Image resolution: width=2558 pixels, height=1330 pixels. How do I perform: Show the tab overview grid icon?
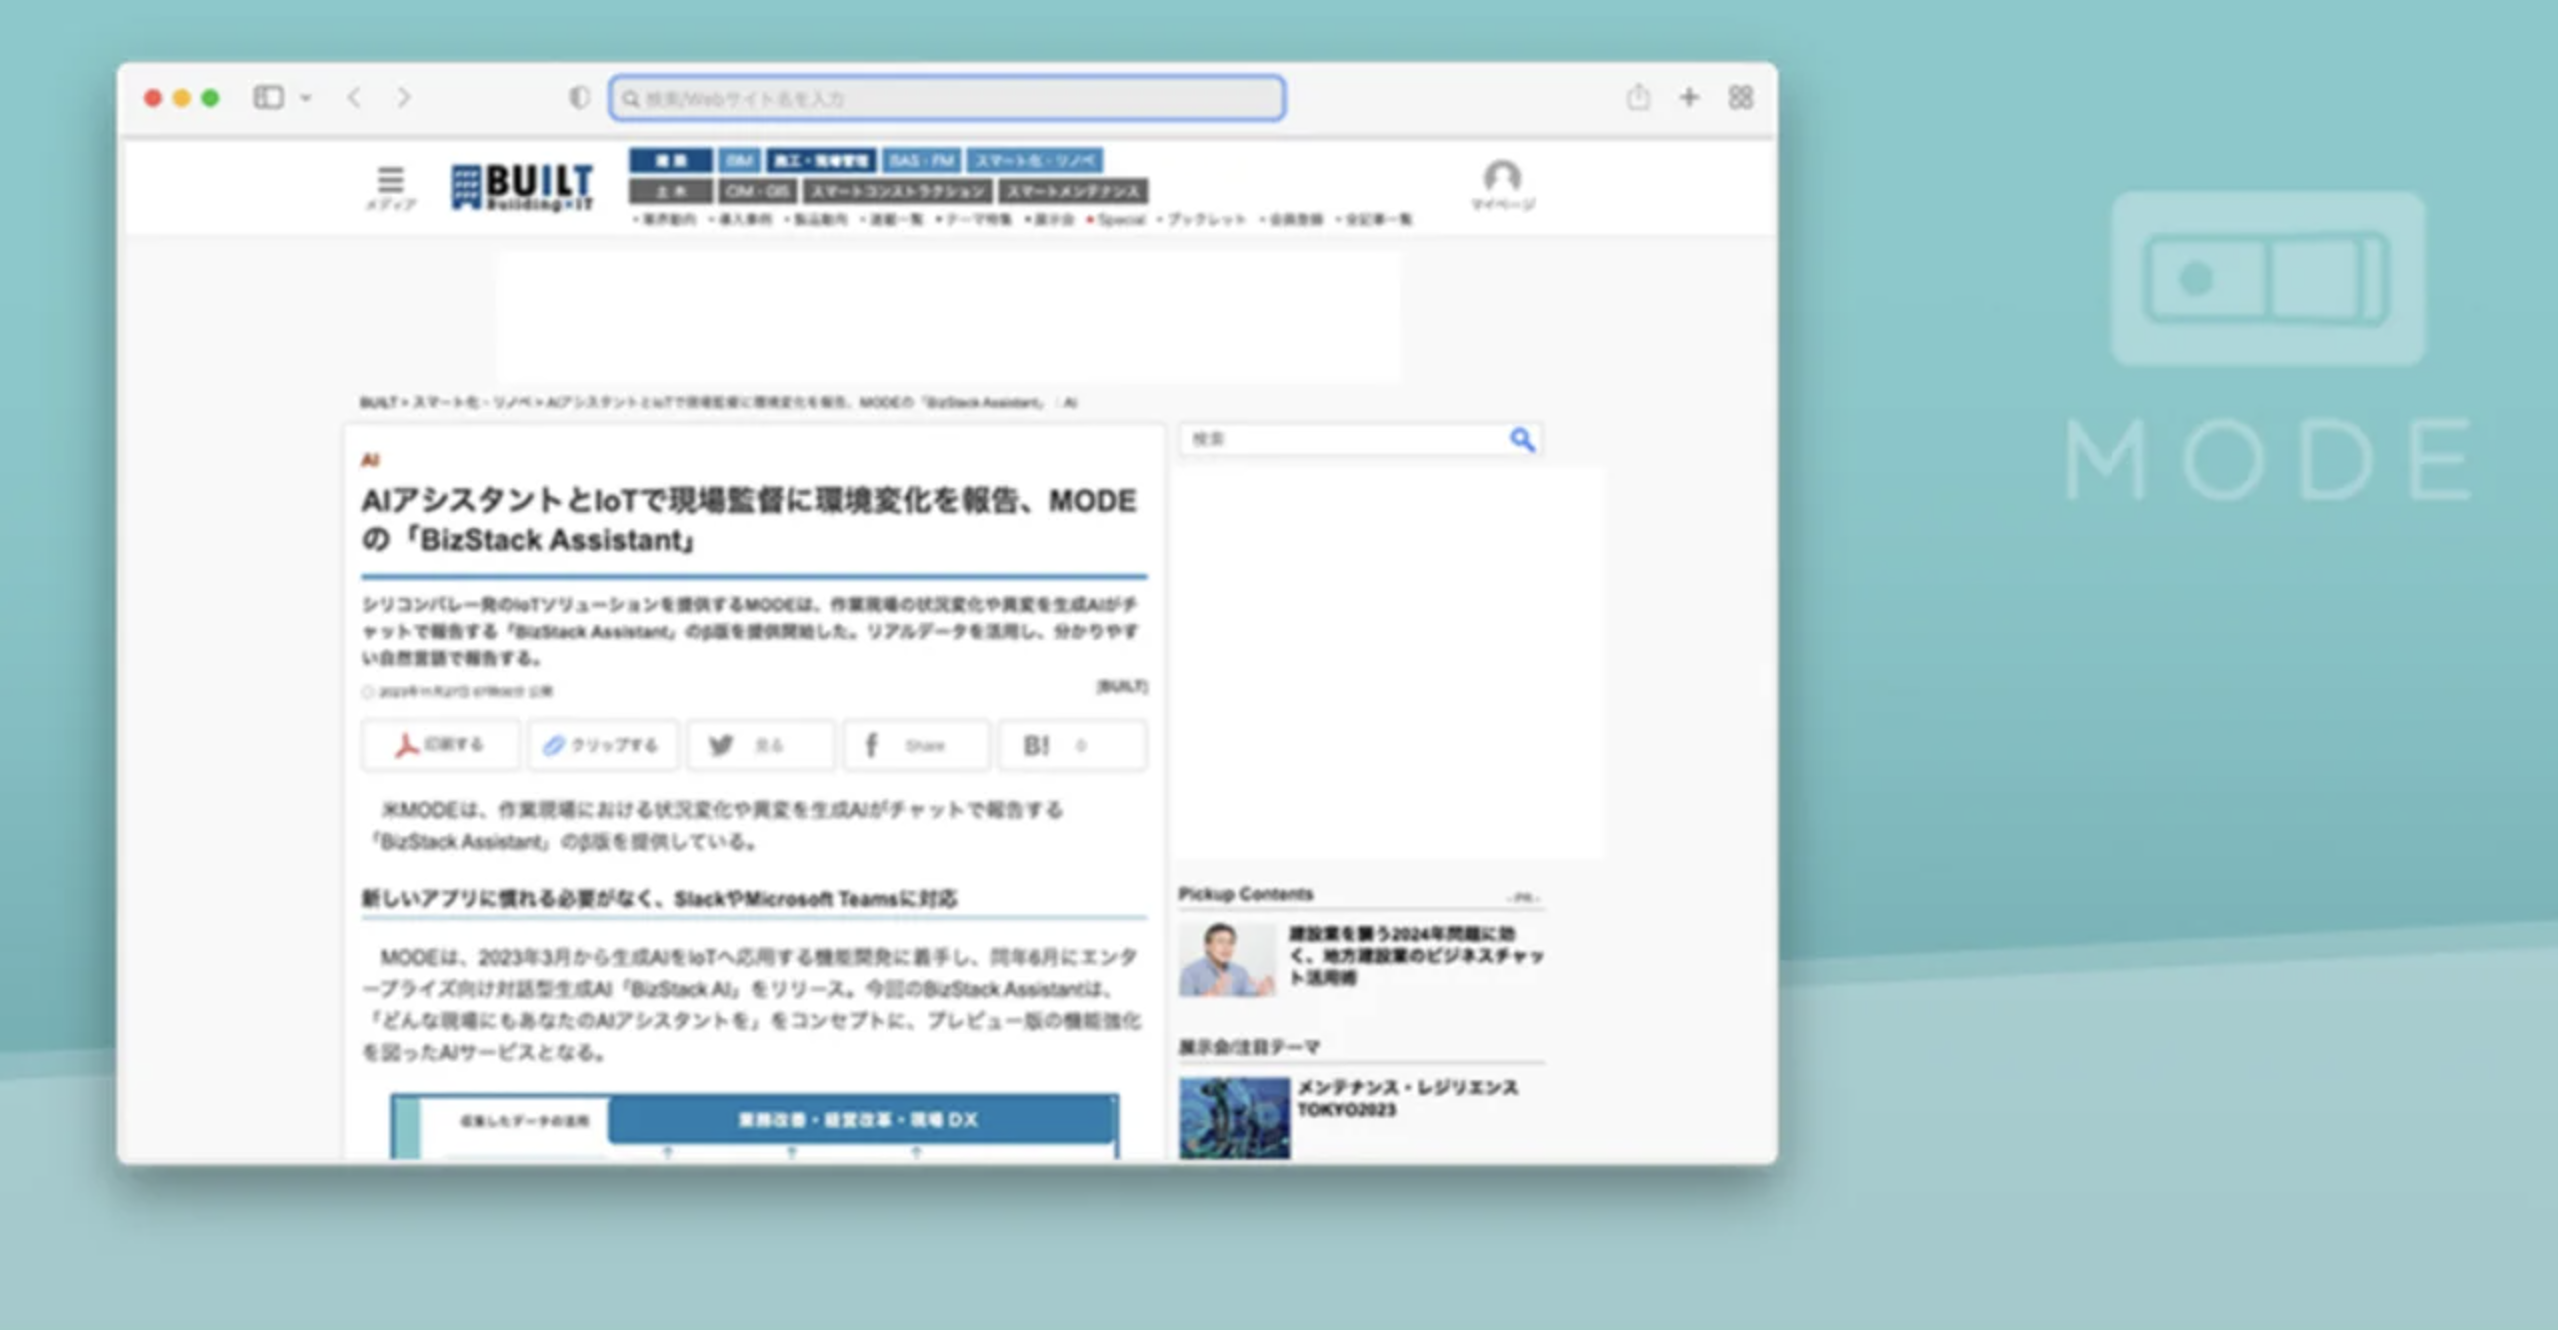tap(1740, 97)
